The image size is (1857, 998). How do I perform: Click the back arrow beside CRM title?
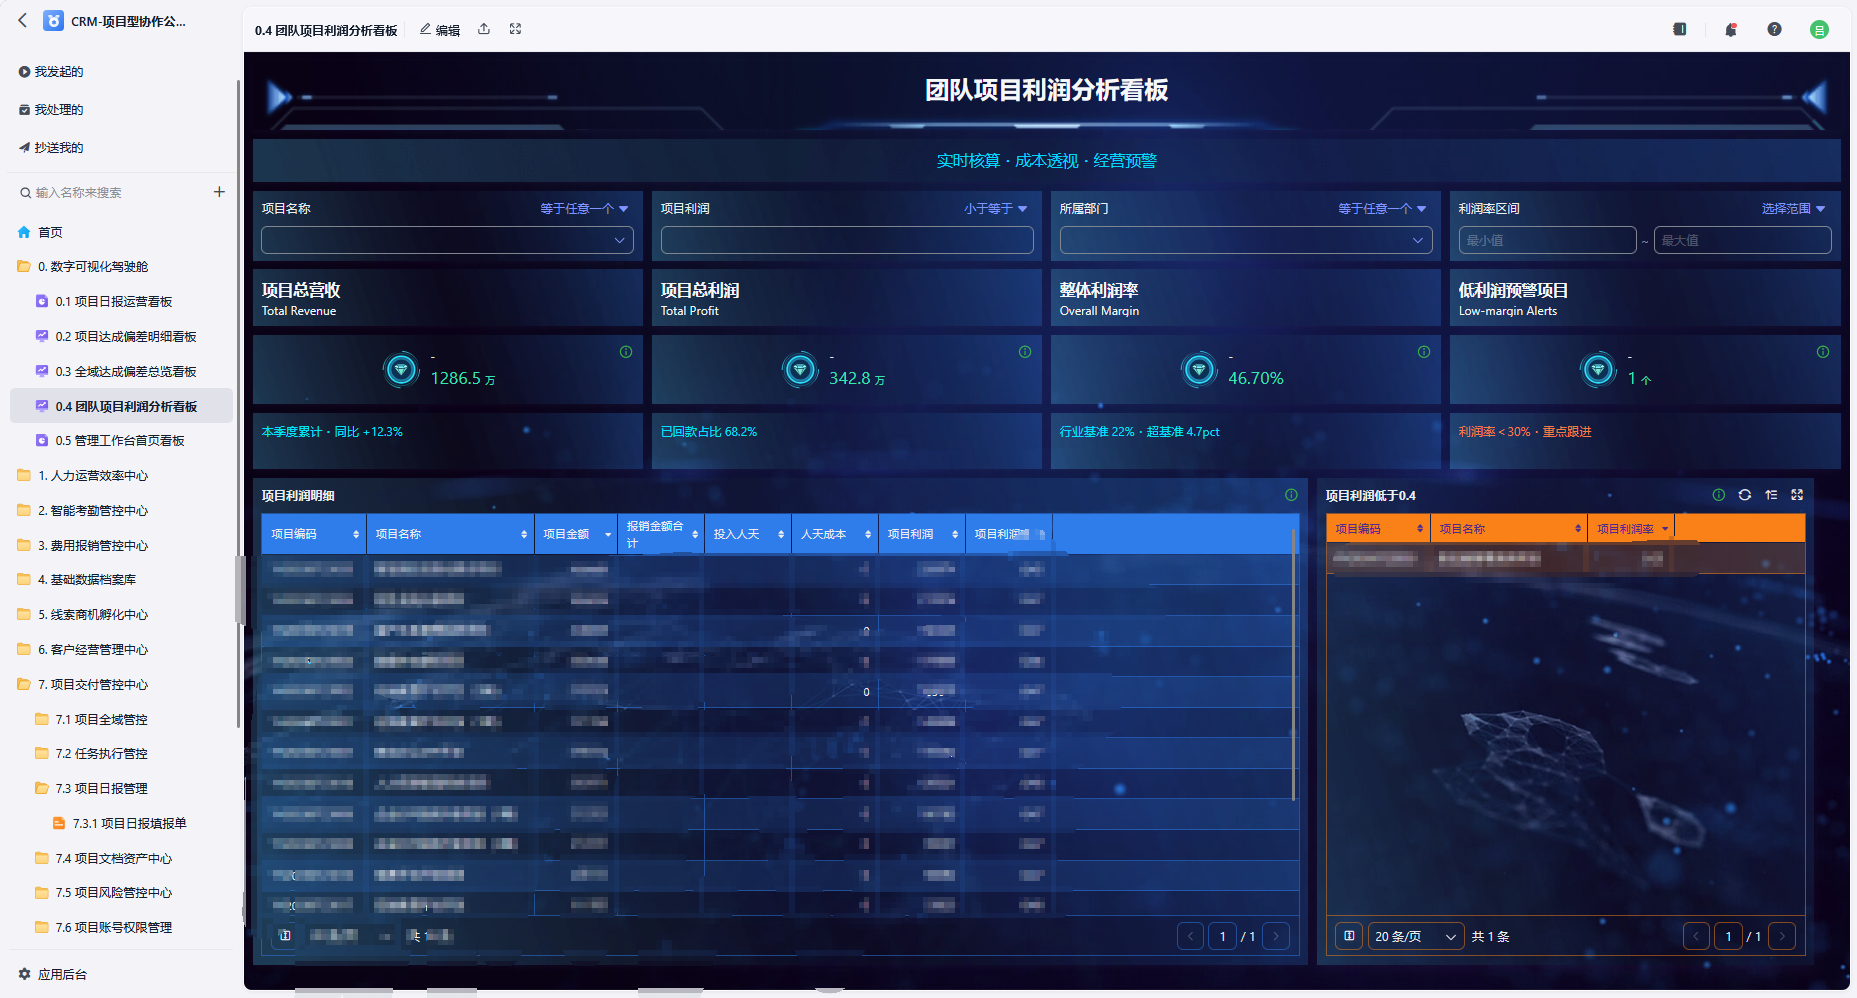coord(22,20)
